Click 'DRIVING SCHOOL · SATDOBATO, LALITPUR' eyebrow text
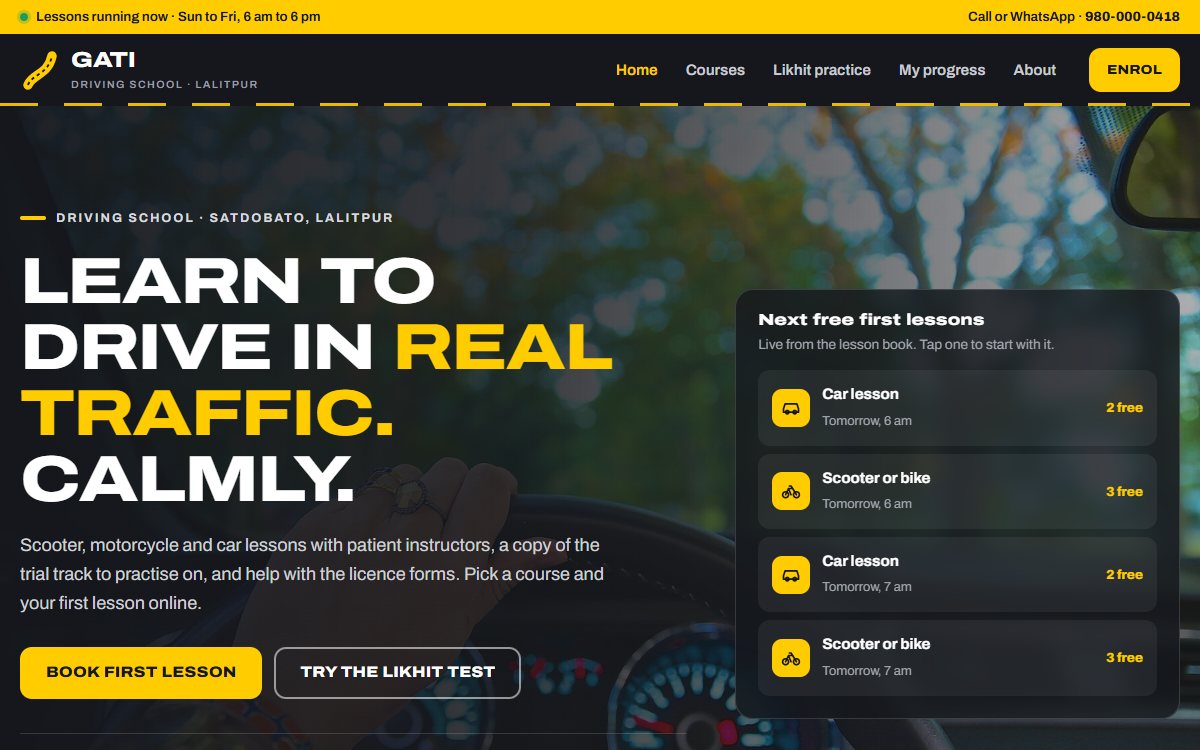Screen dimensions: 1200x750 [225, 218]
